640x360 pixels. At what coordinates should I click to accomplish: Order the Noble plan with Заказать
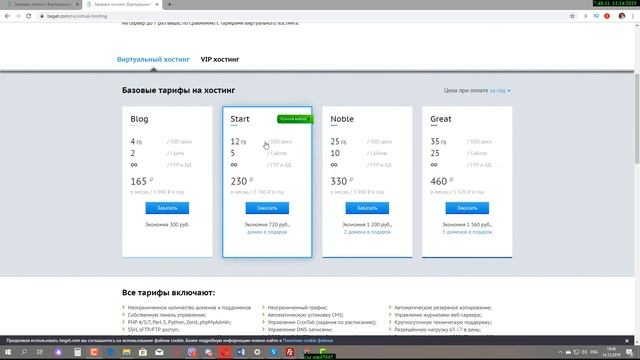(367, 208)
